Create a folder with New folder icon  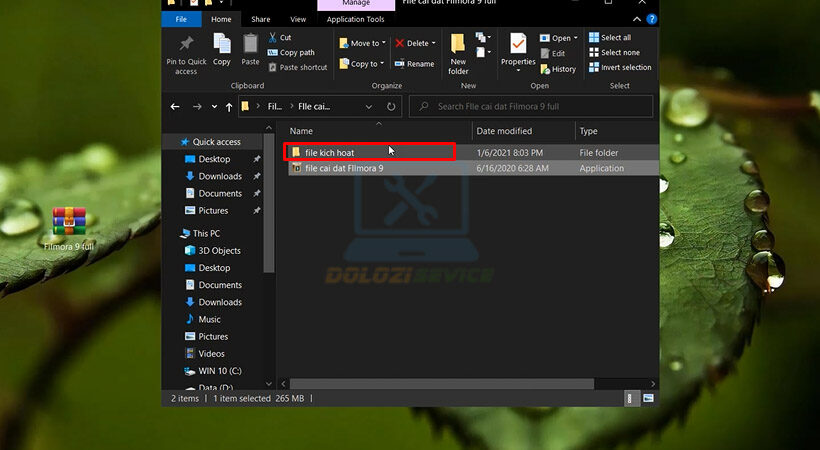[x=458, y=48]
